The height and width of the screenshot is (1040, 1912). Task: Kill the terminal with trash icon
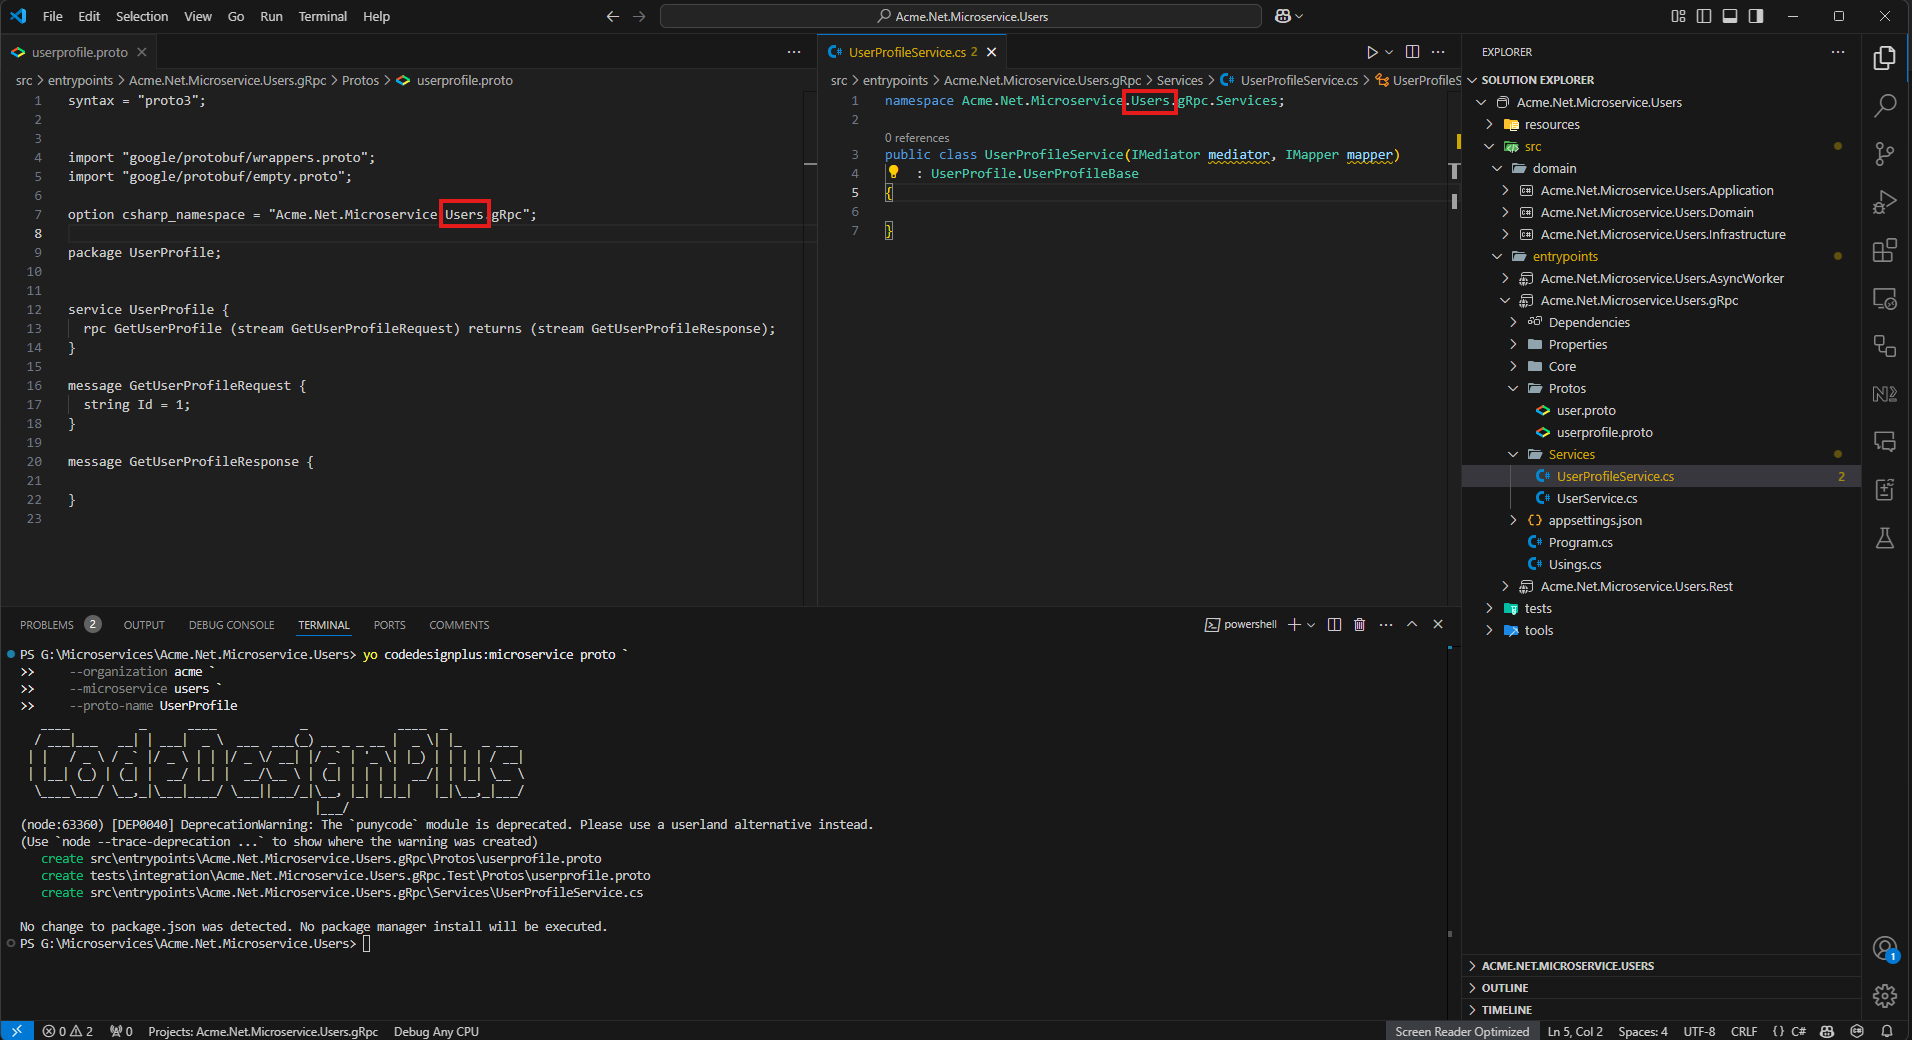click(1359, 624)
